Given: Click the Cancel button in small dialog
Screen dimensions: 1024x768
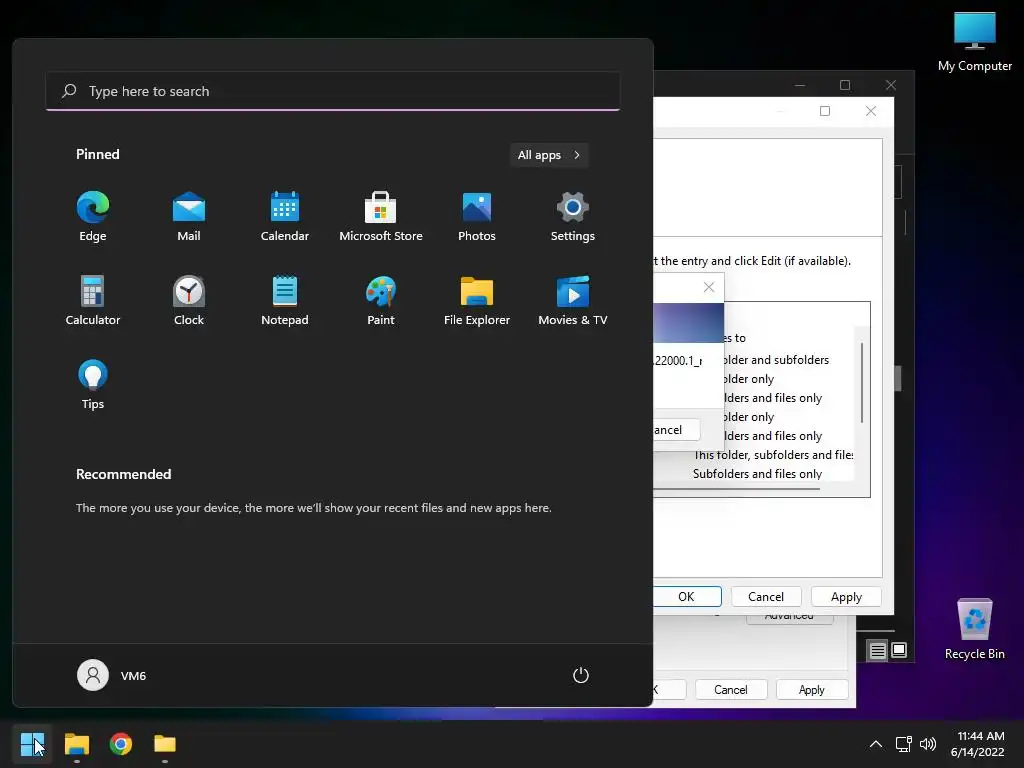Looking at the screenshot, I should [x=677, y=430].
